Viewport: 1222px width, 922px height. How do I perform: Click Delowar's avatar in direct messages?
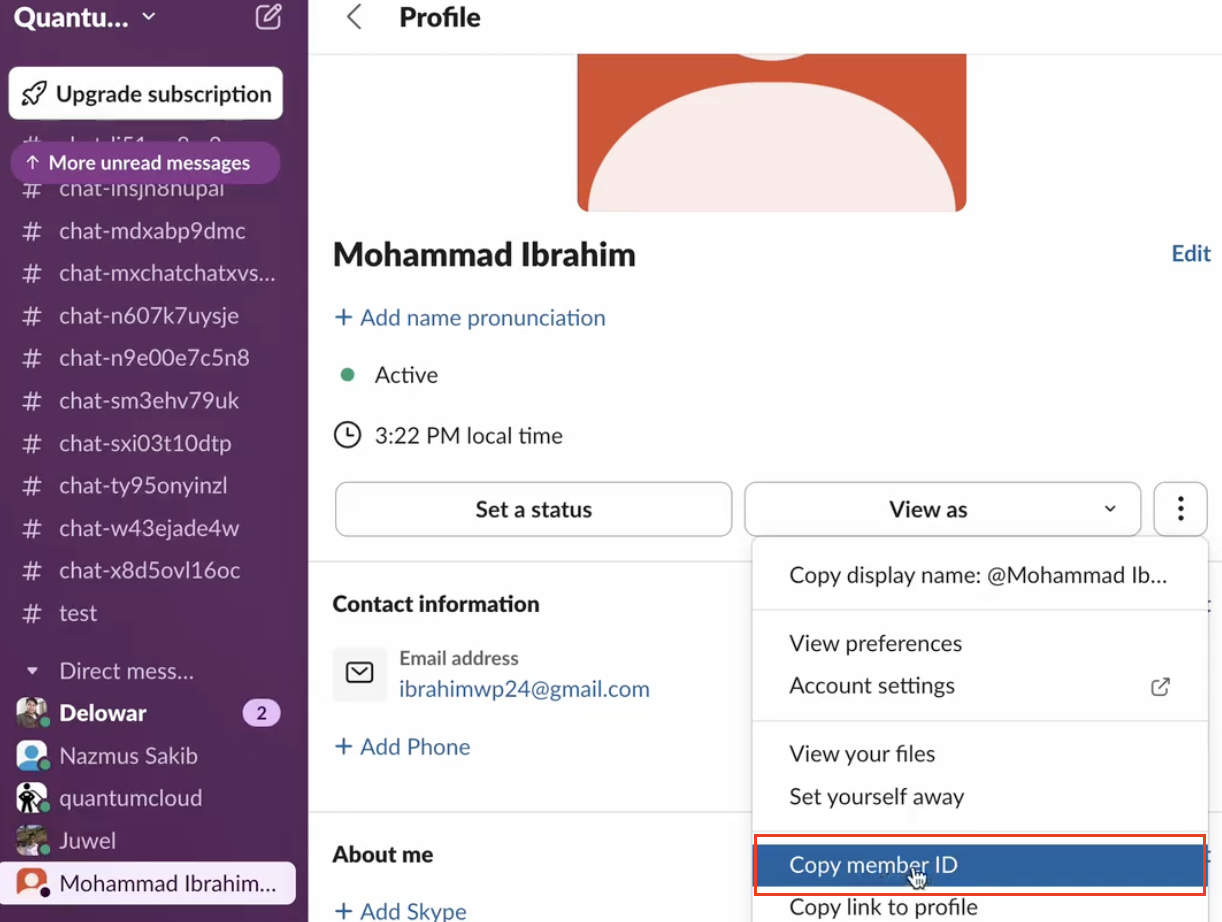(32, 713)
